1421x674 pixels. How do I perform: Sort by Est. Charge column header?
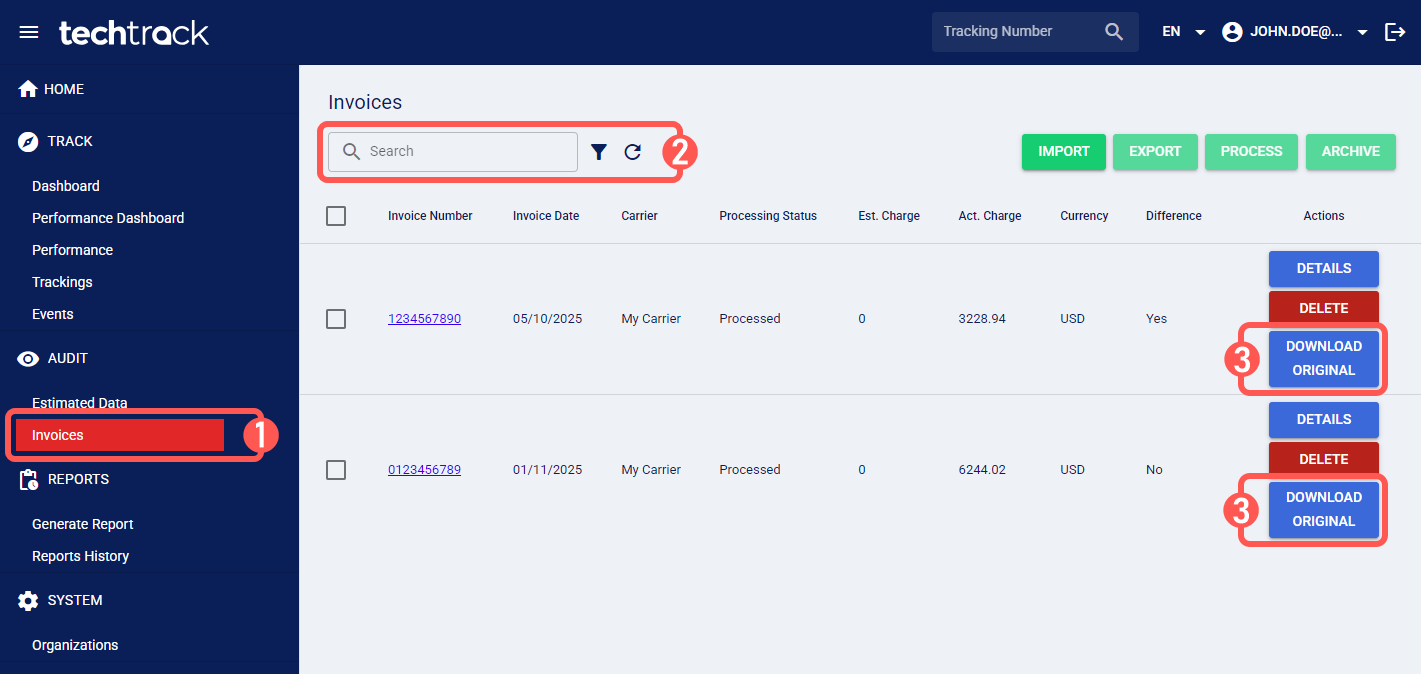point(889,216)
